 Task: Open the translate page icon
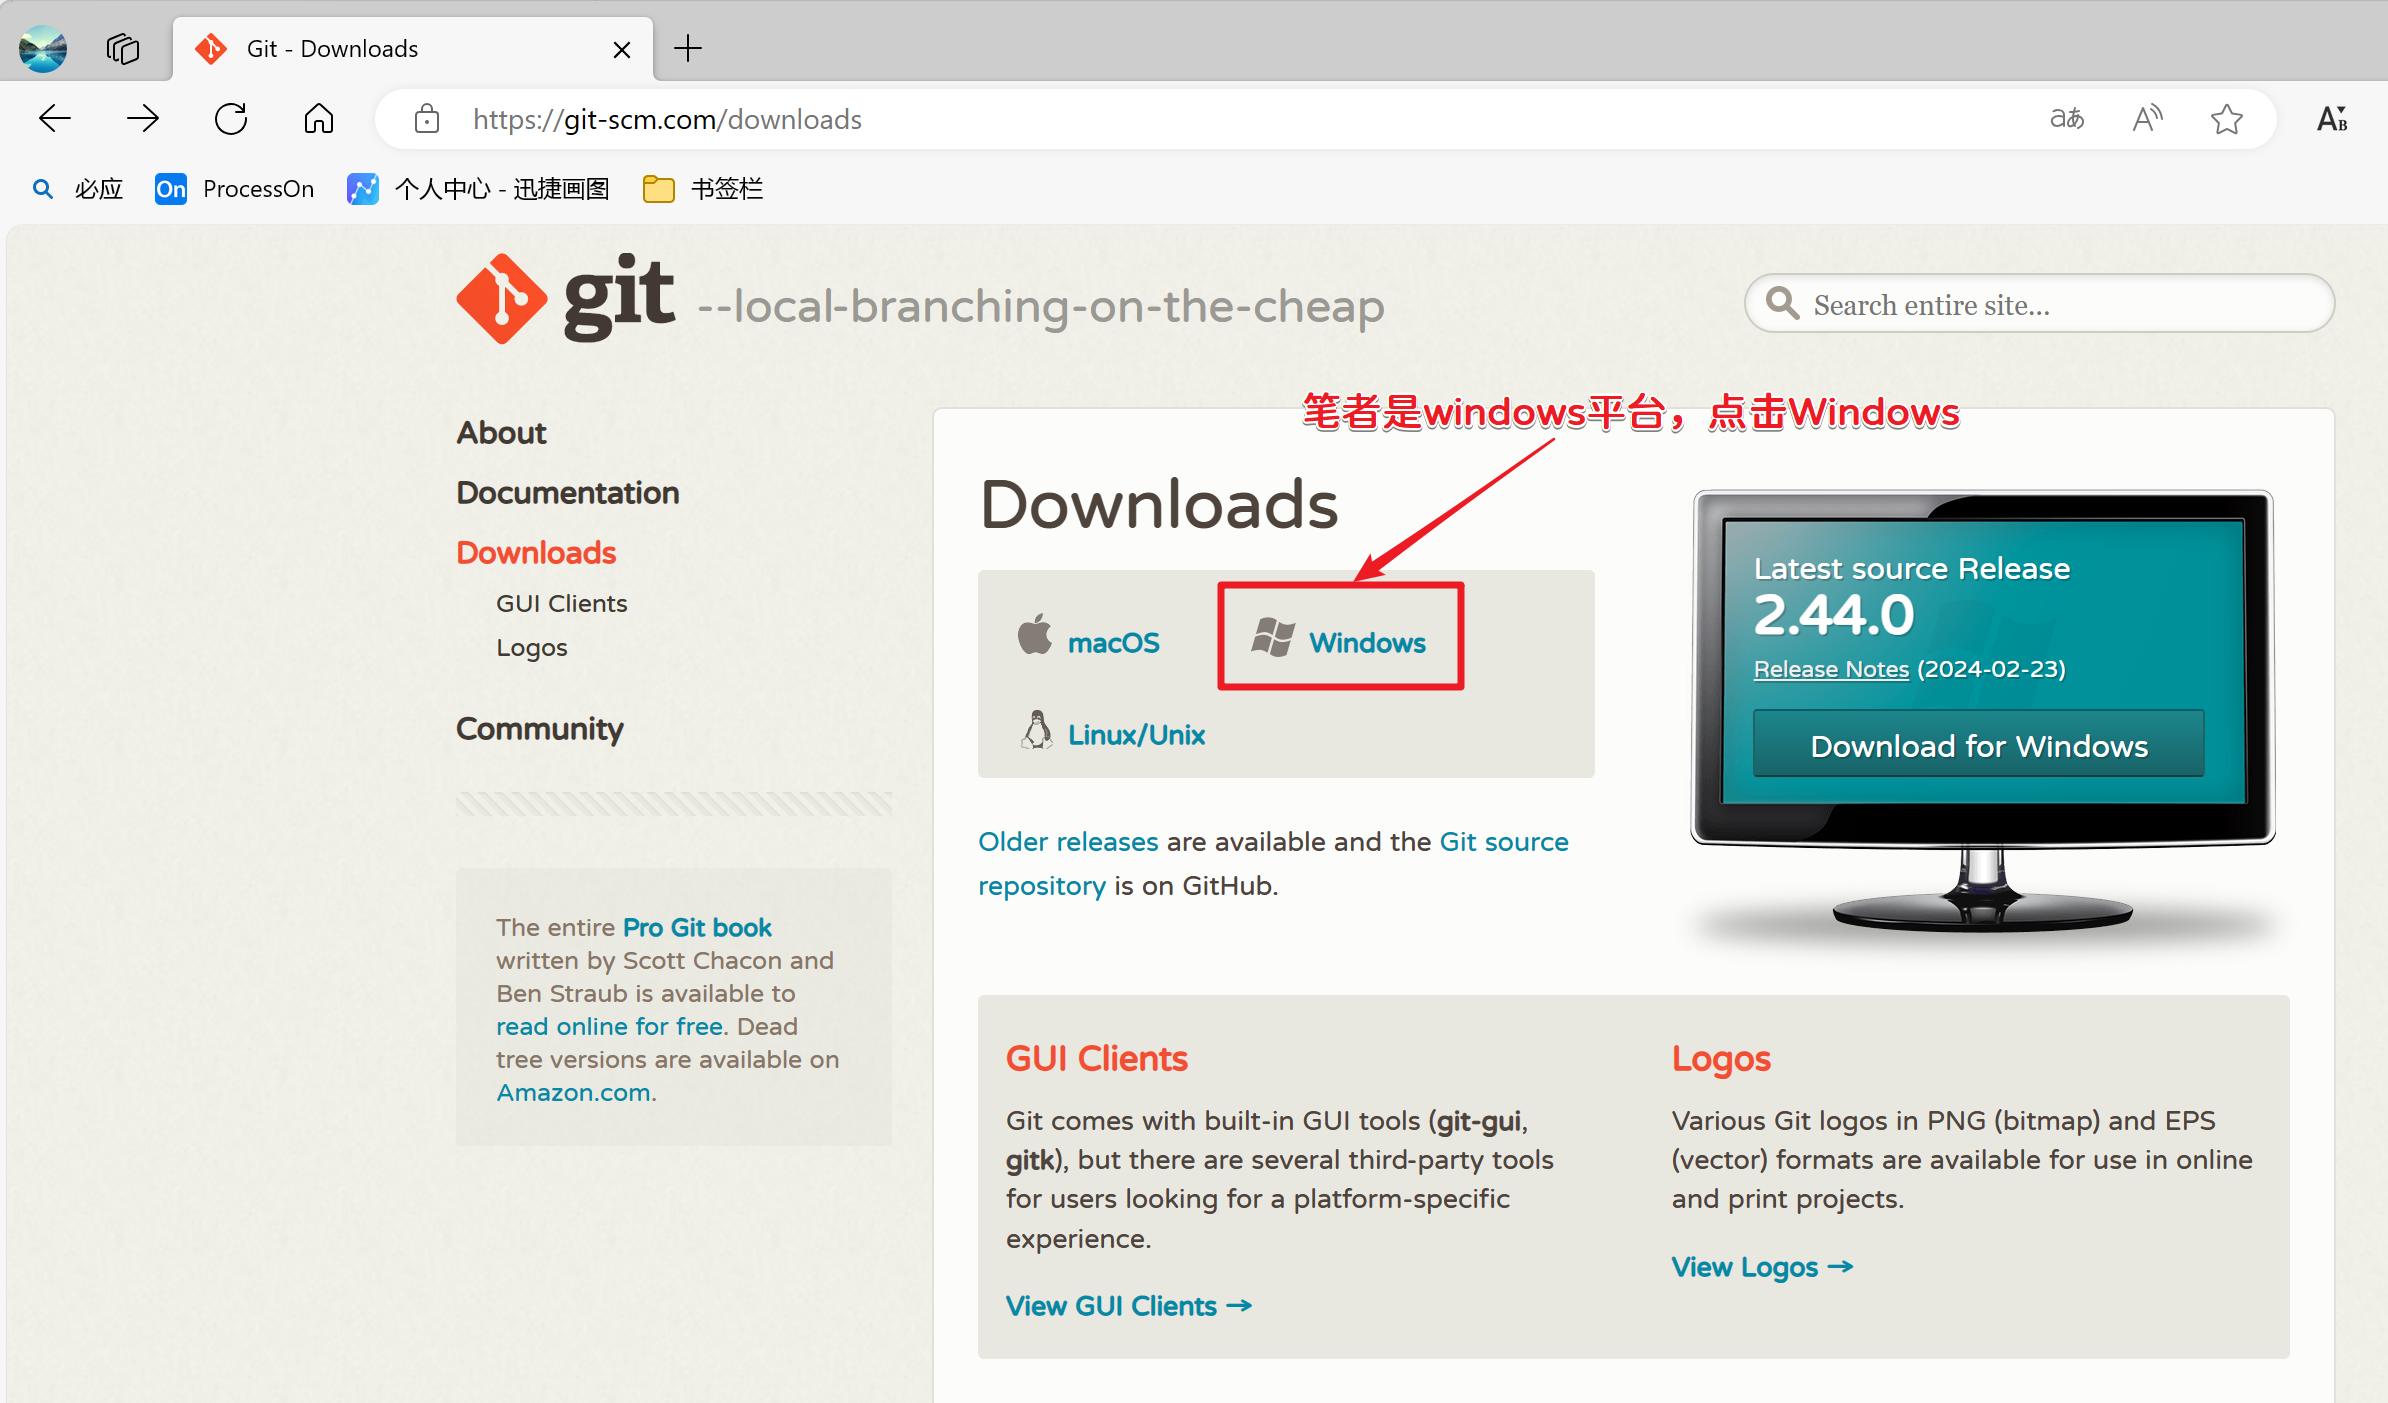[x=2066, y=119]
